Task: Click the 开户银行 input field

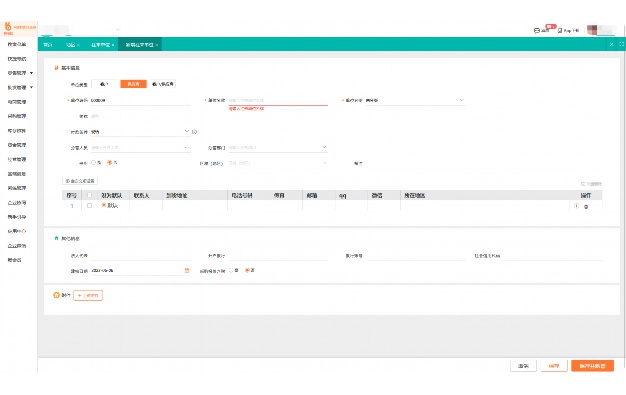Action: click(278, 256)
